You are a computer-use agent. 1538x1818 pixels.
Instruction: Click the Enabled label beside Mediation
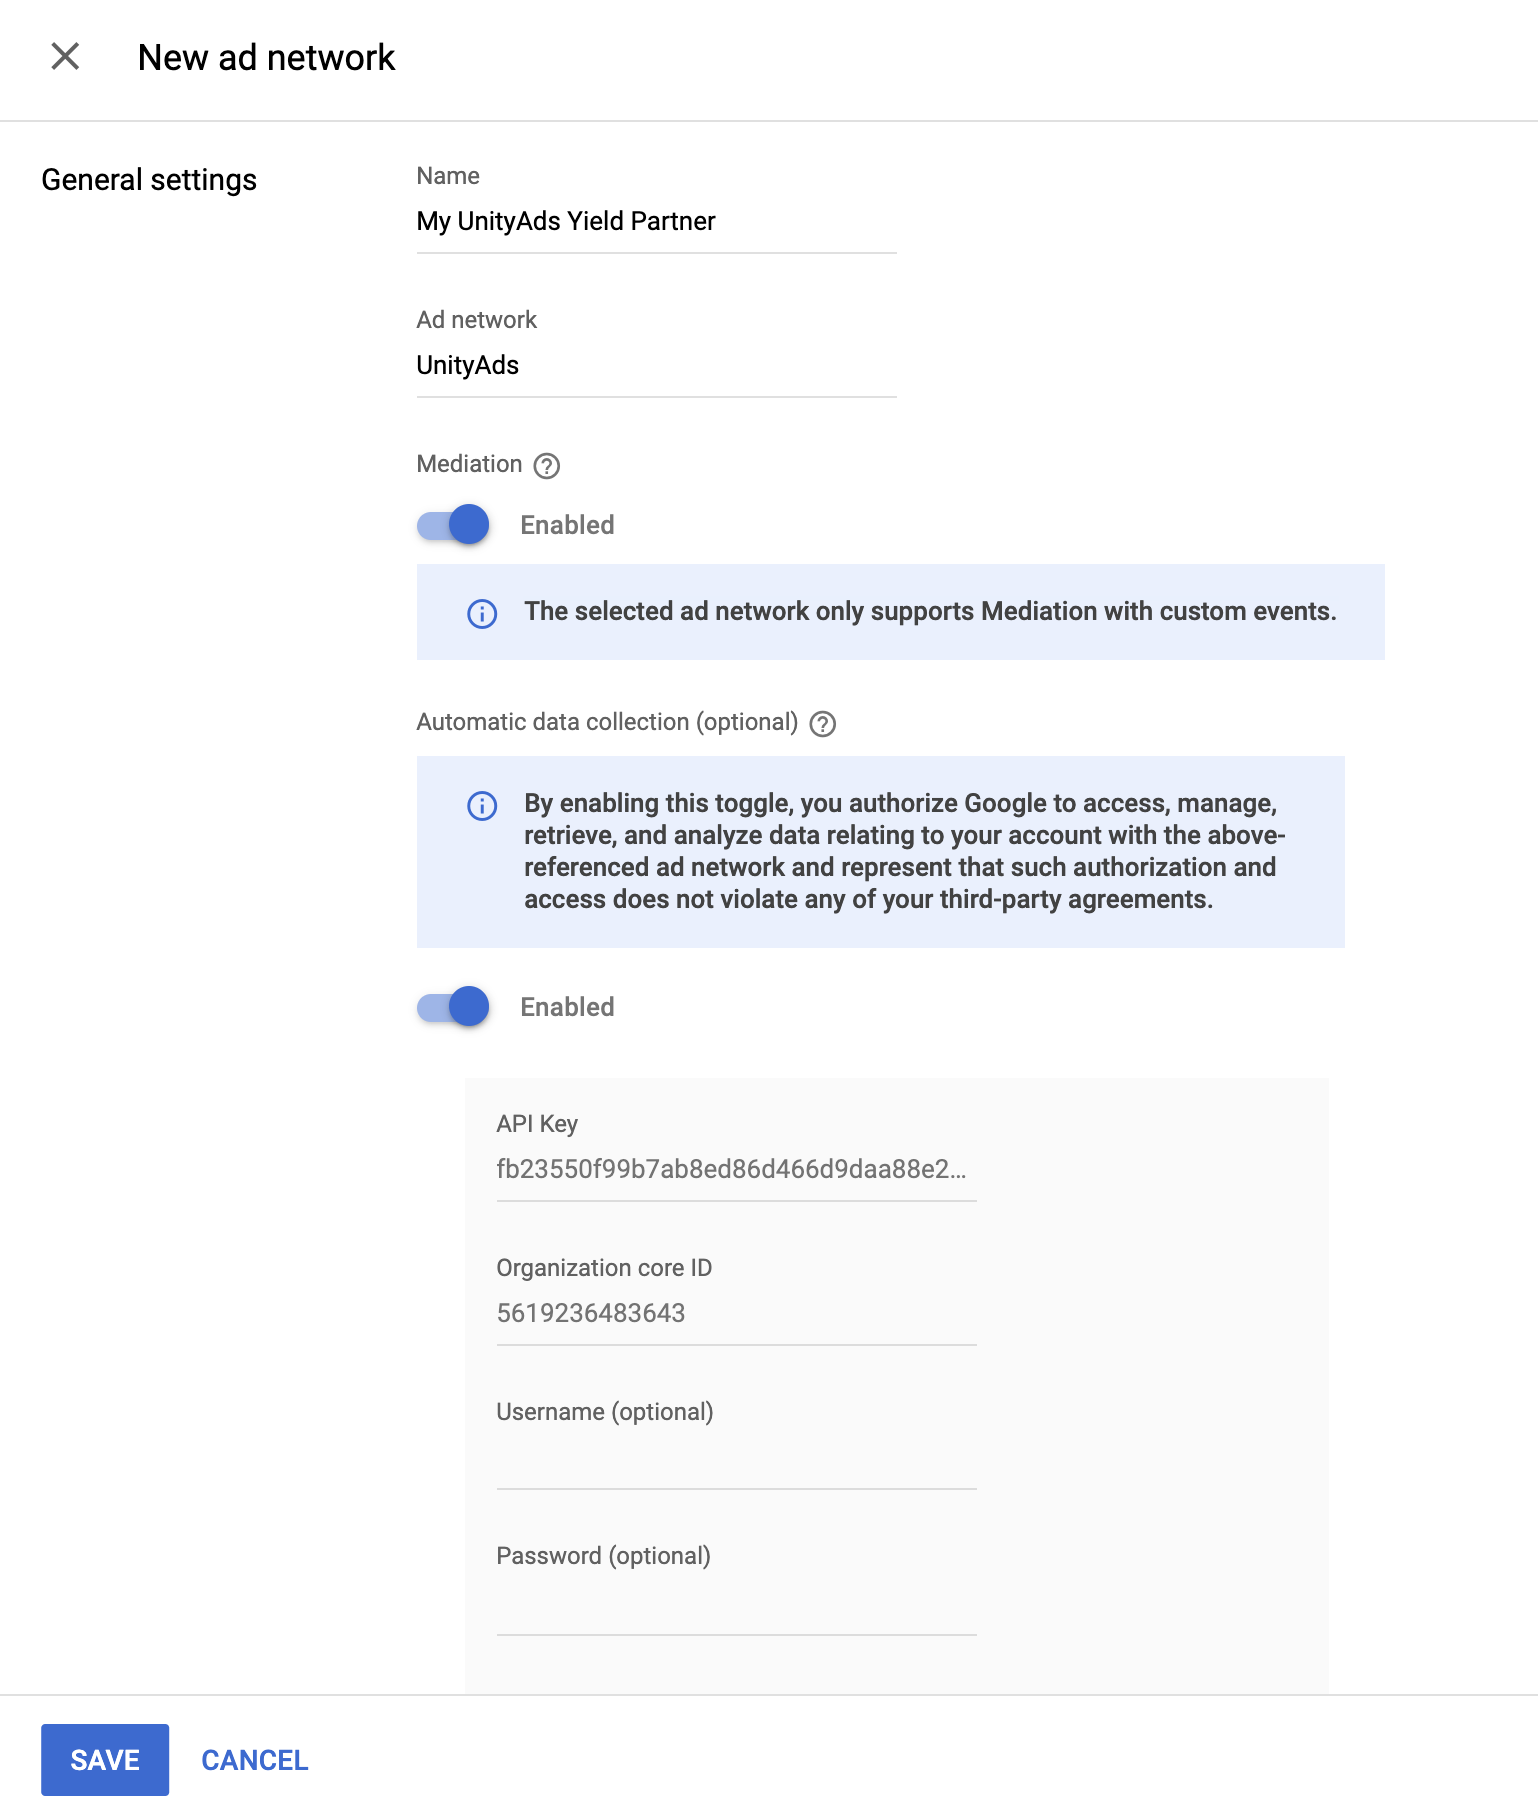point(566,524)
